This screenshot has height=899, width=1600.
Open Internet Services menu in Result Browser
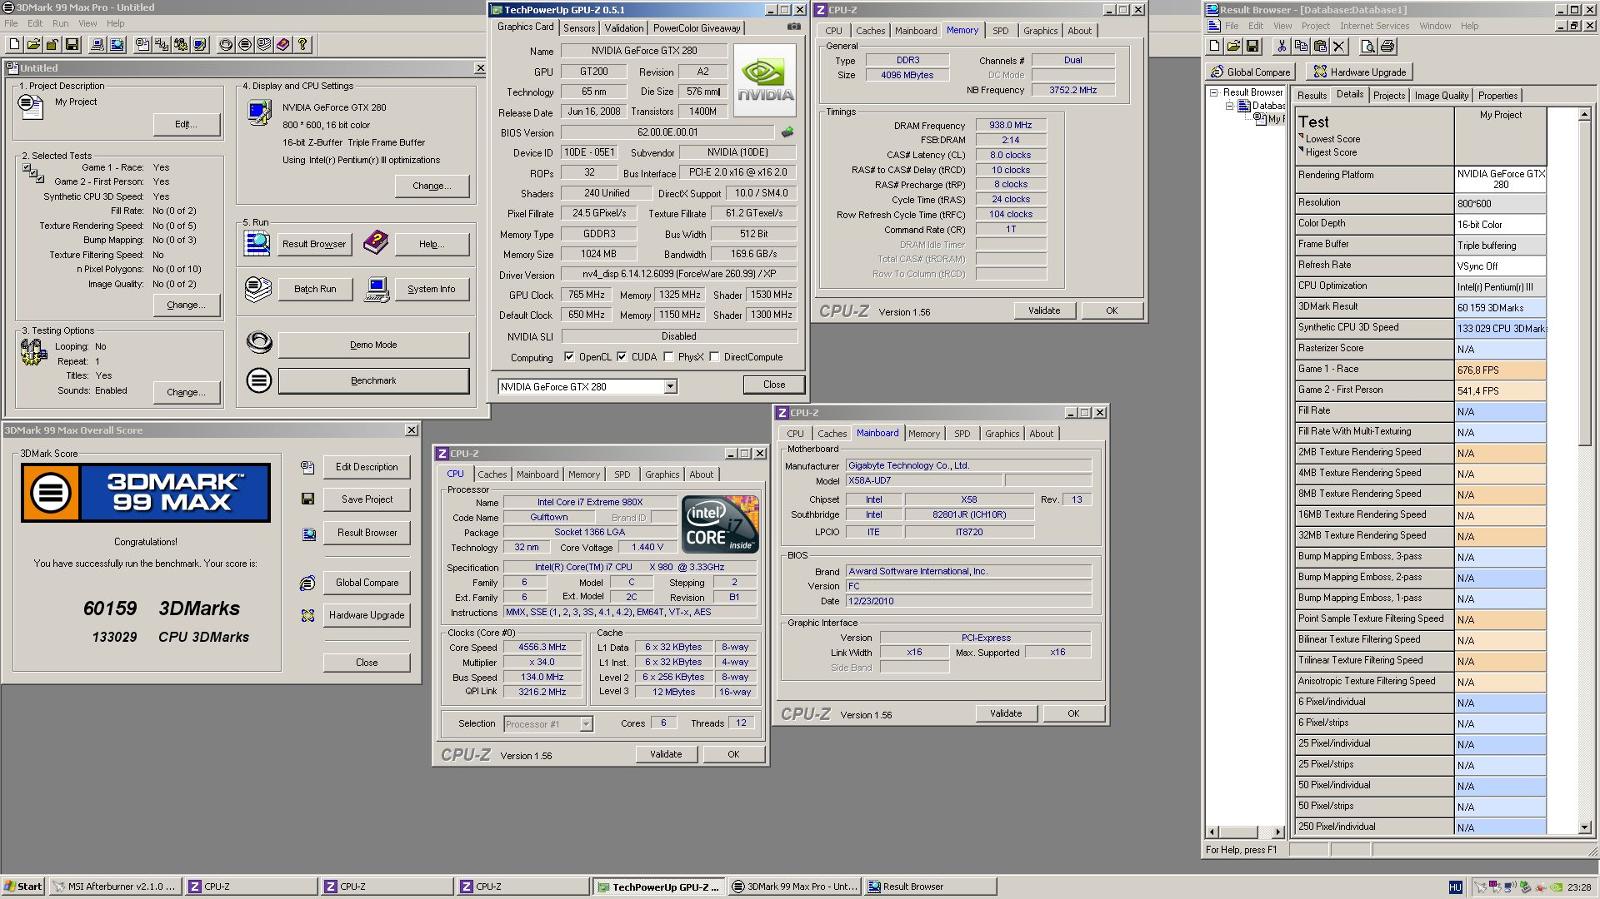coord(1374,26)
